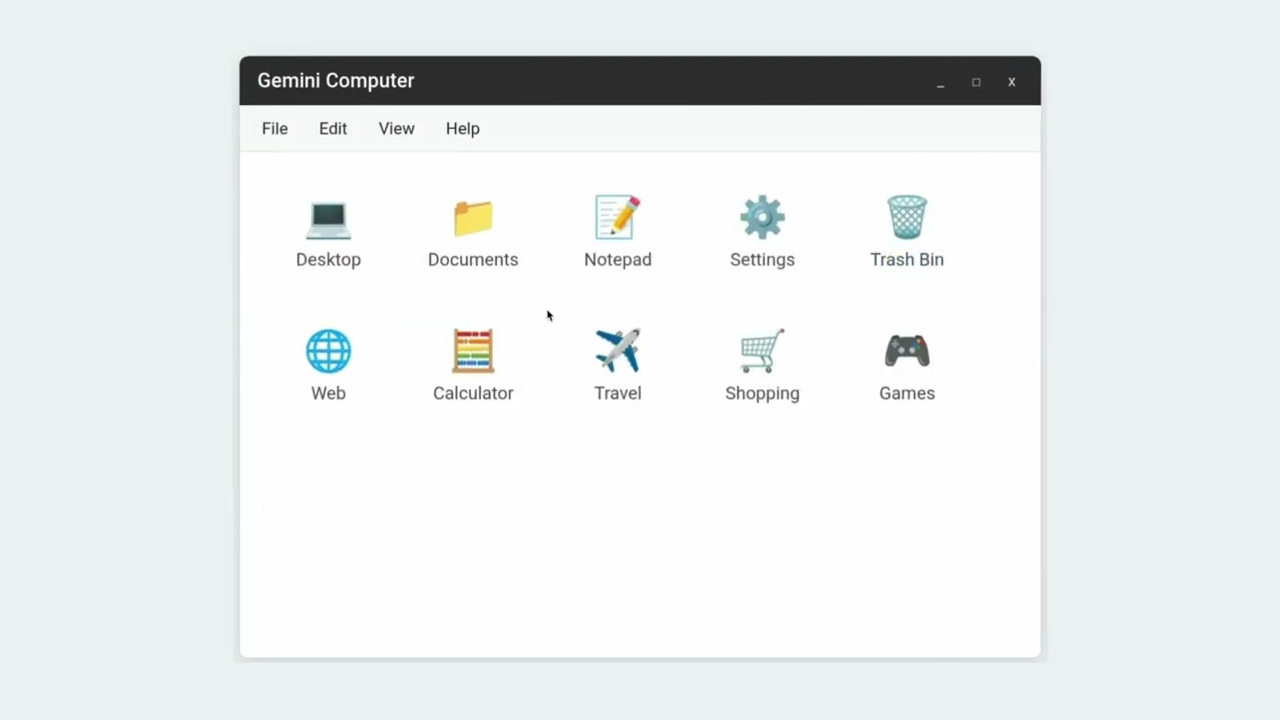This screenshot has width=1280, height=720.
Task: Open the Documents folder icon
Action: (473, 219)
